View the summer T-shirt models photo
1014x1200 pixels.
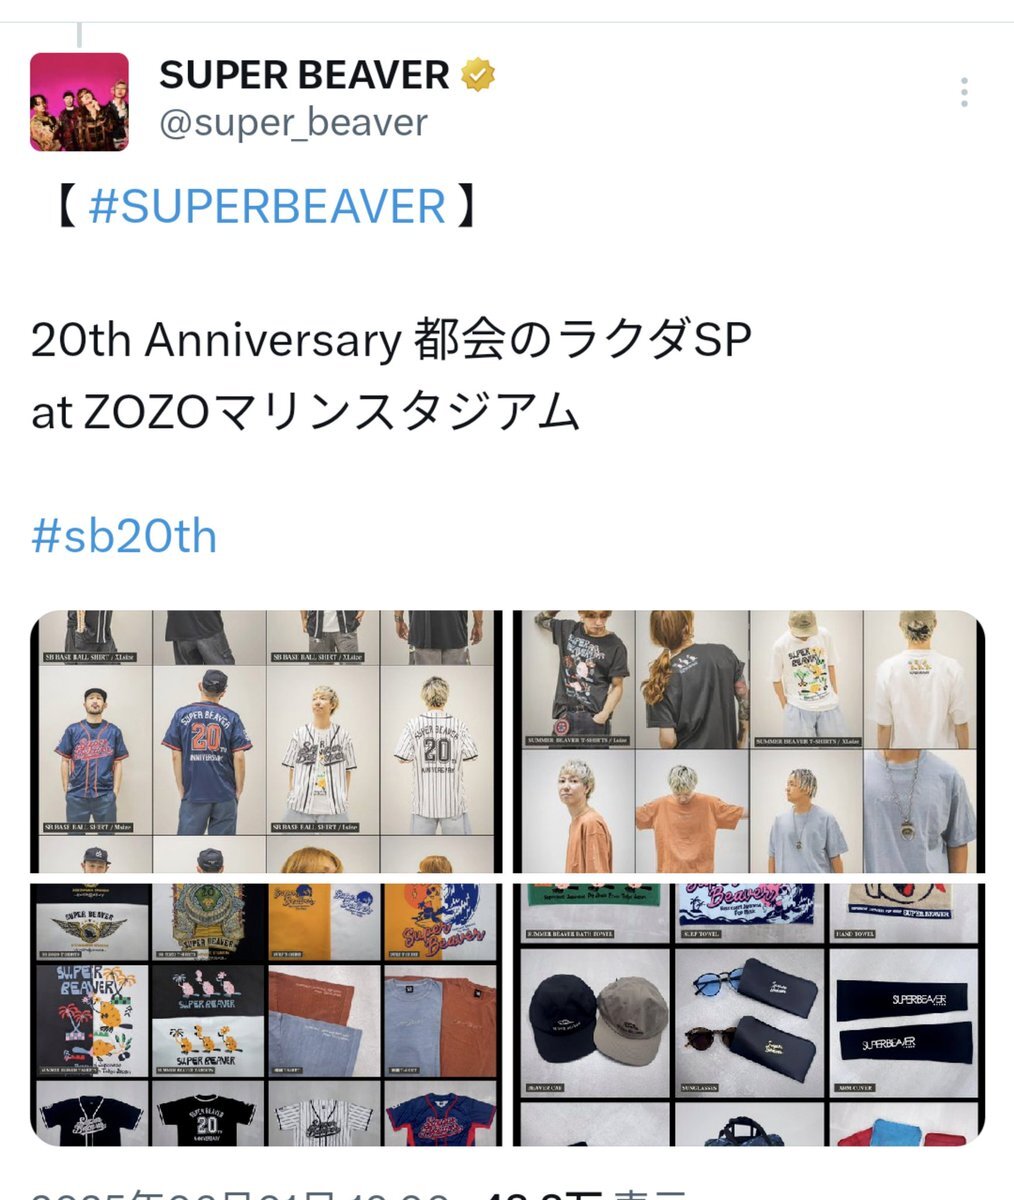pos(749,741)
